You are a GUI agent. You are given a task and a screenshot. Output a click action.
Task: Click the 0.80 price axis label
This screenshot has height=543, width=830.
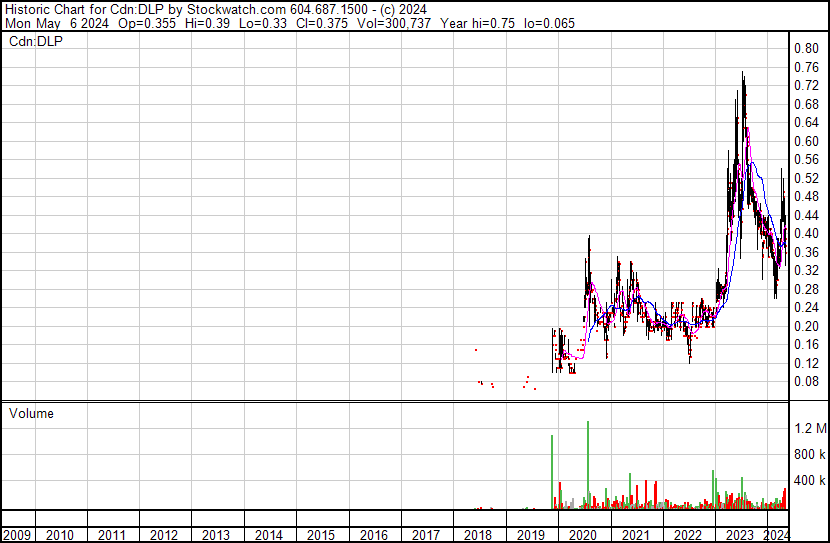coord(806,49)
